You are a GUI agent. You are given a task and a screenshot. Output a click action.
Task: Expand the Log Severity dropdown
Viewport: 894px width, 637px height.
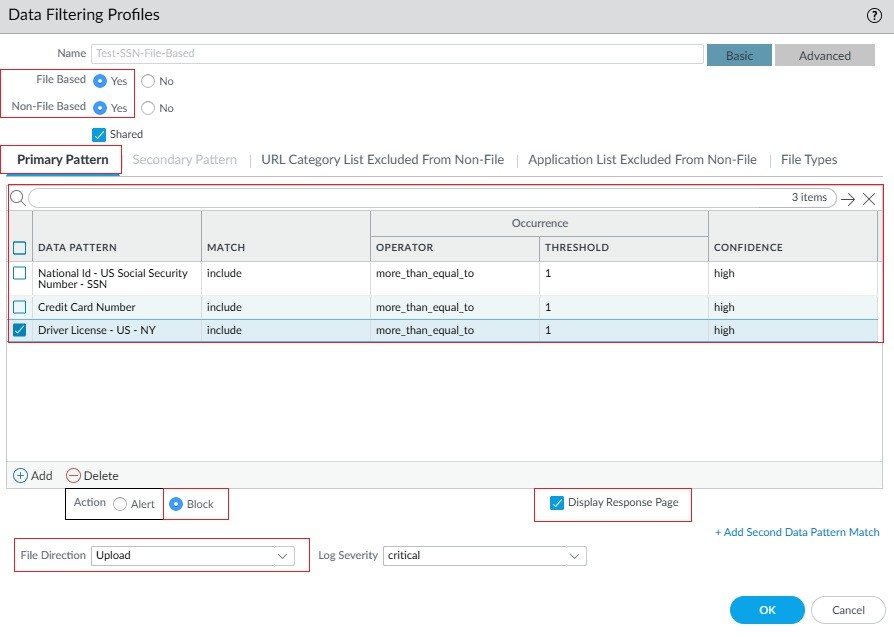point(484,555)
